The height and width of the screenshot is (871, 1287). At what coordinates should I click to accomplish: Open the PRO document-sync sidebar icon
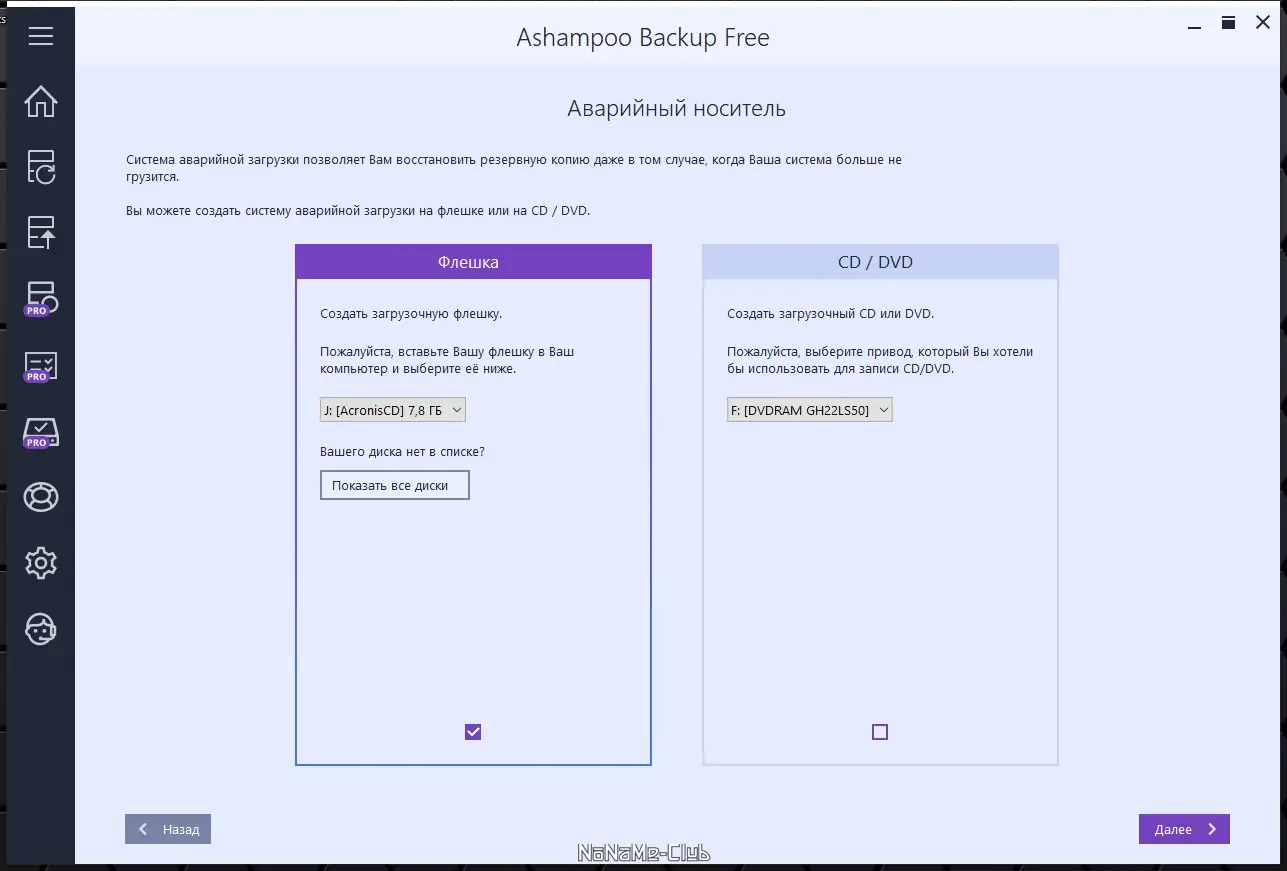tap(40, 298)
